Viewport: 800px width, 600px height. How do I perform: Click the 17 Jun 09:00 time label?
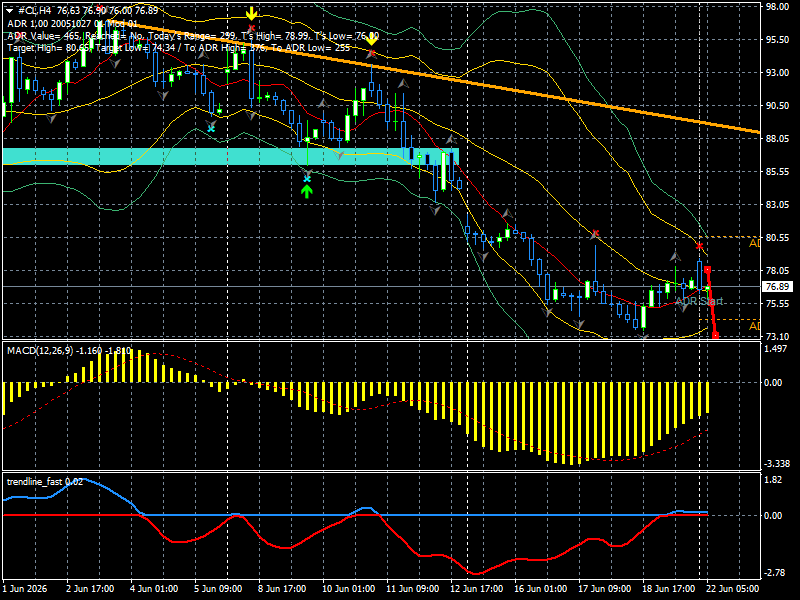604,589
